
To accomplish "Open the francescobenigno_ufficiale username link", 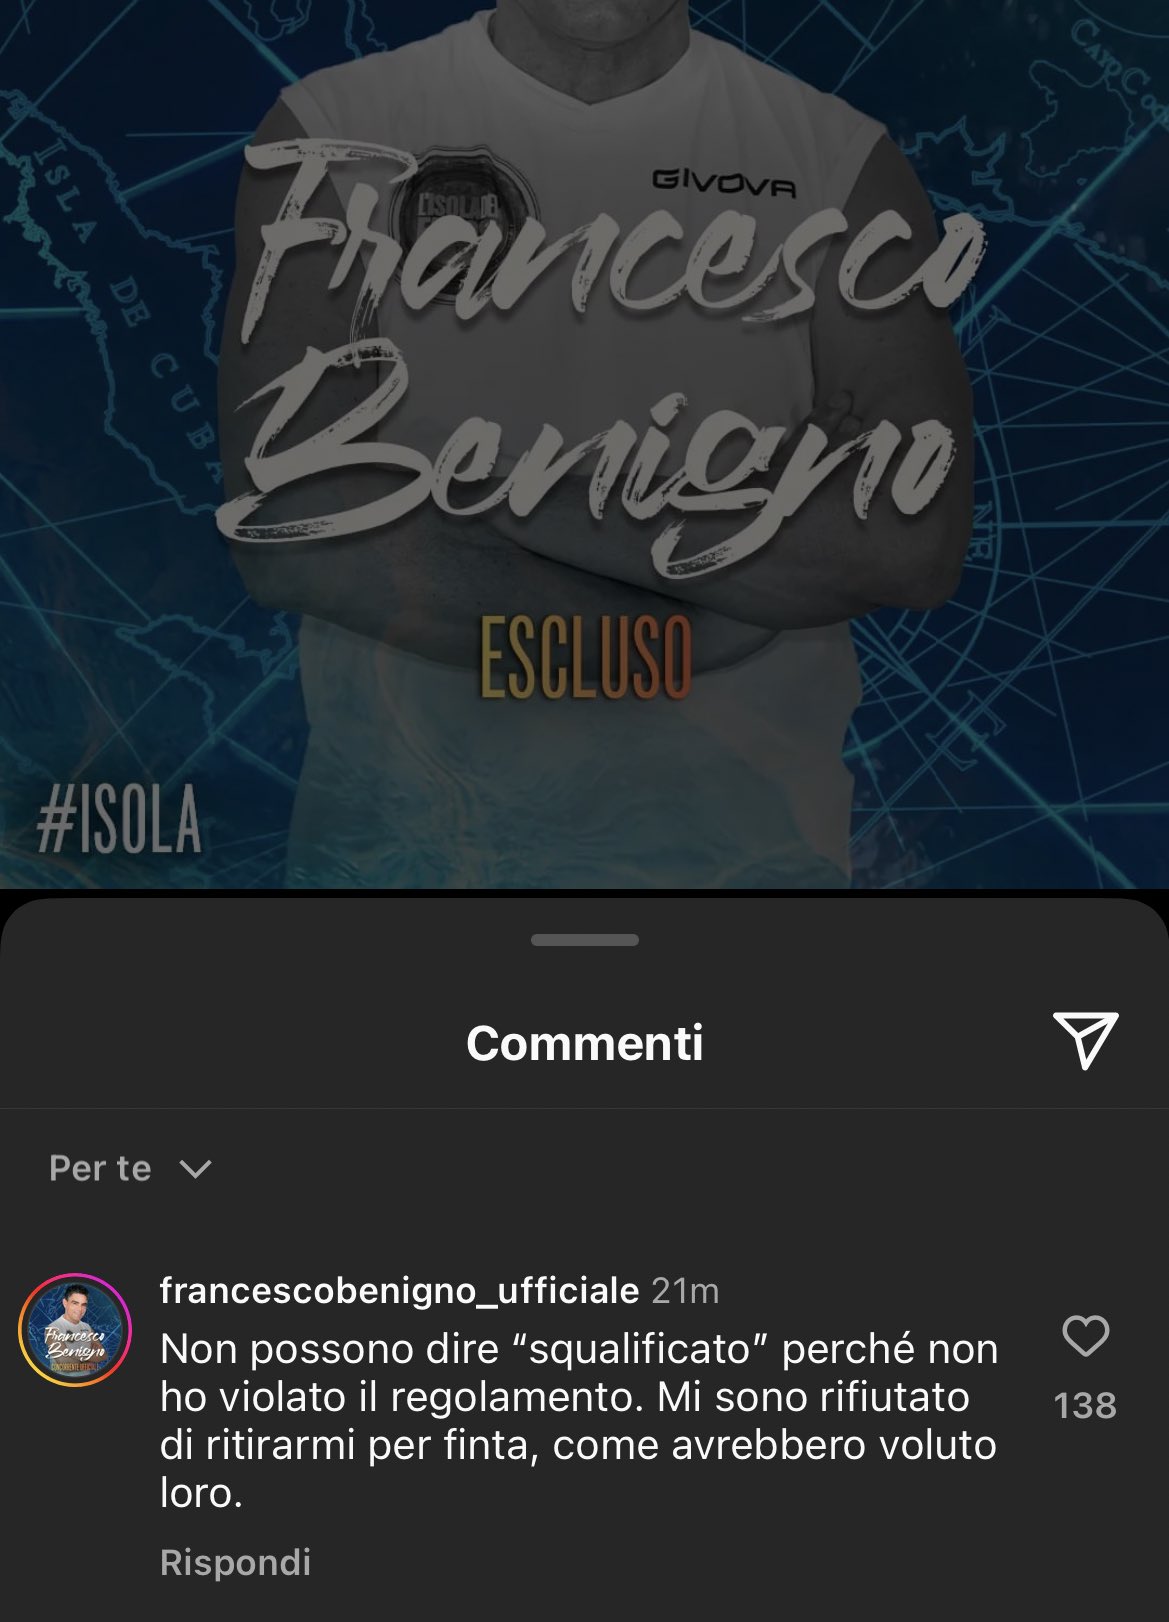I will coord(399,1290).
